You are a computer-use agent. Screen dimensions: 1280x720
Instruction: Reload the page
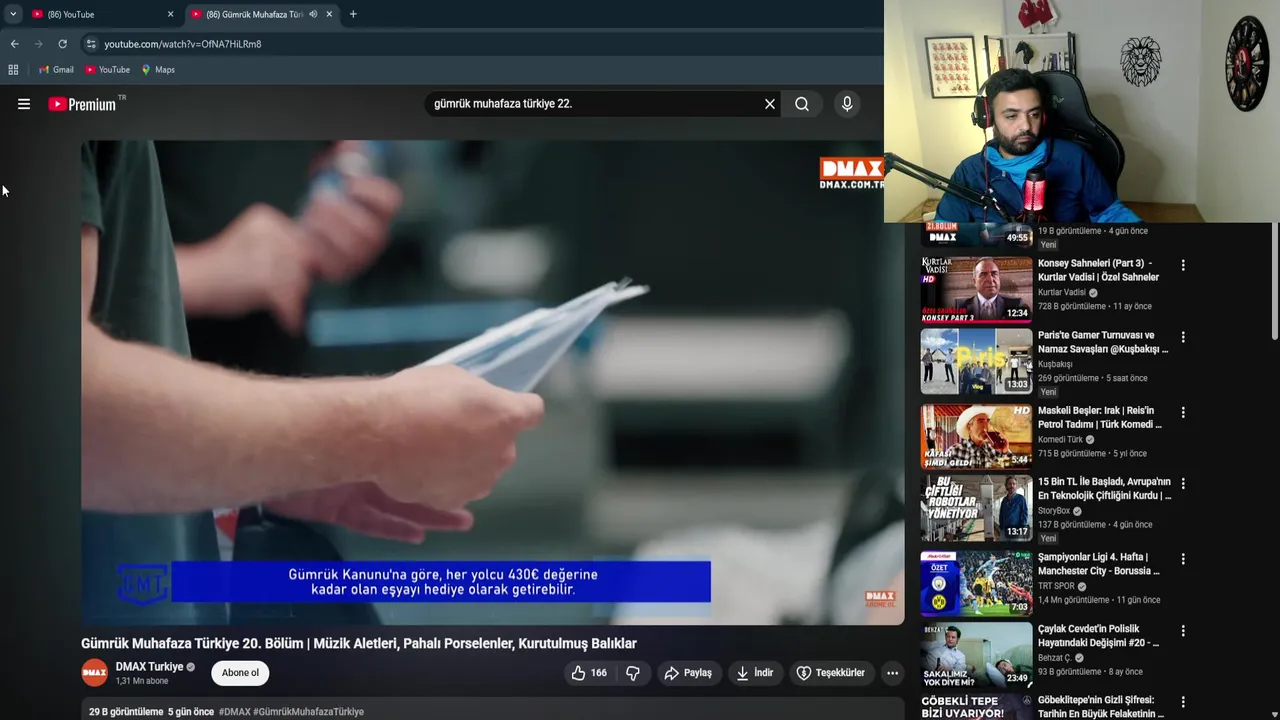pyautogui.click(x=62, y=44)
